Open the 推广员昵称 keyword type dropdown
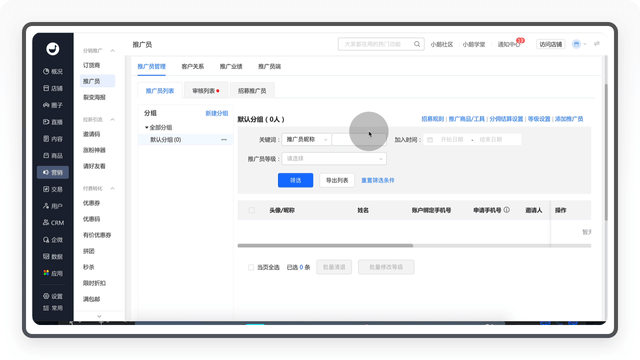This screenshot has width=640, height=360. point(306,140)
